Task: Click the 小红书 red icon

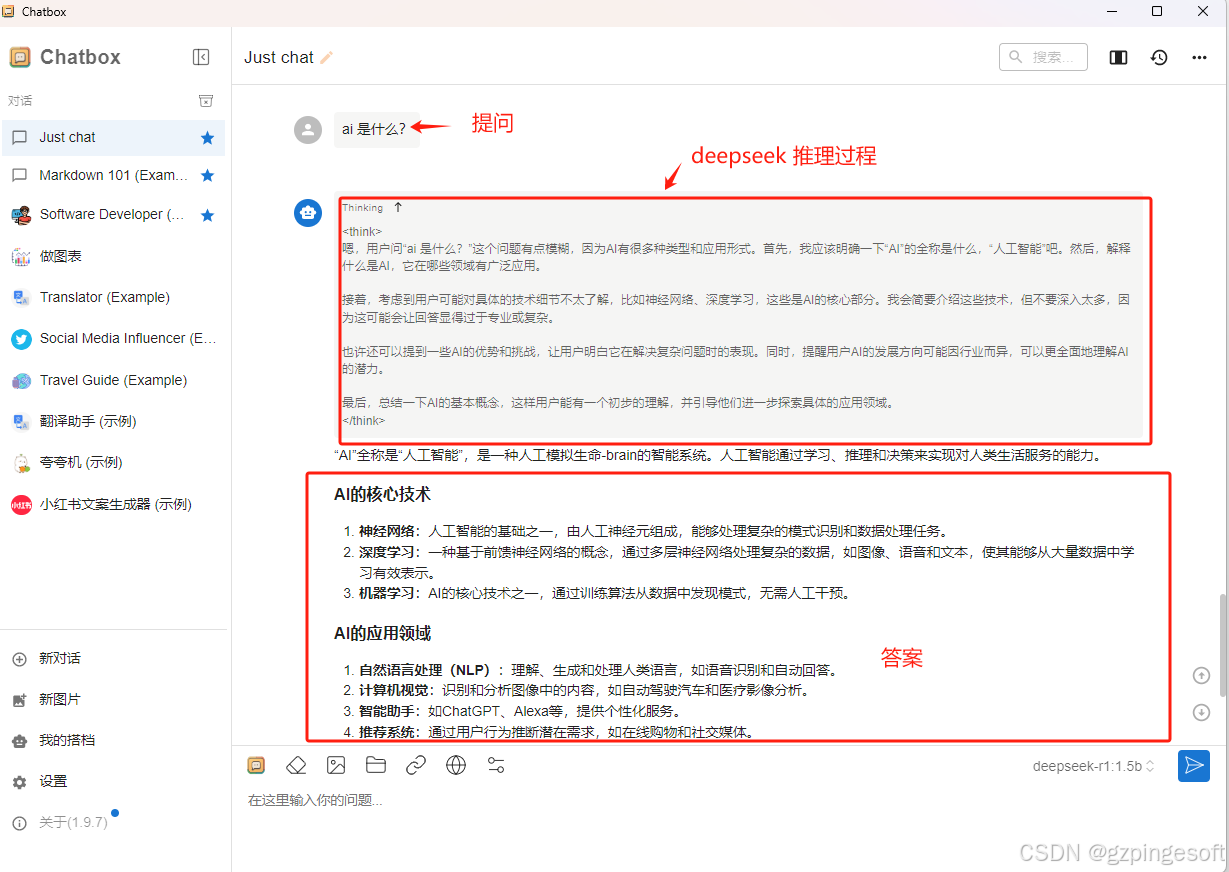Action: 21,504
